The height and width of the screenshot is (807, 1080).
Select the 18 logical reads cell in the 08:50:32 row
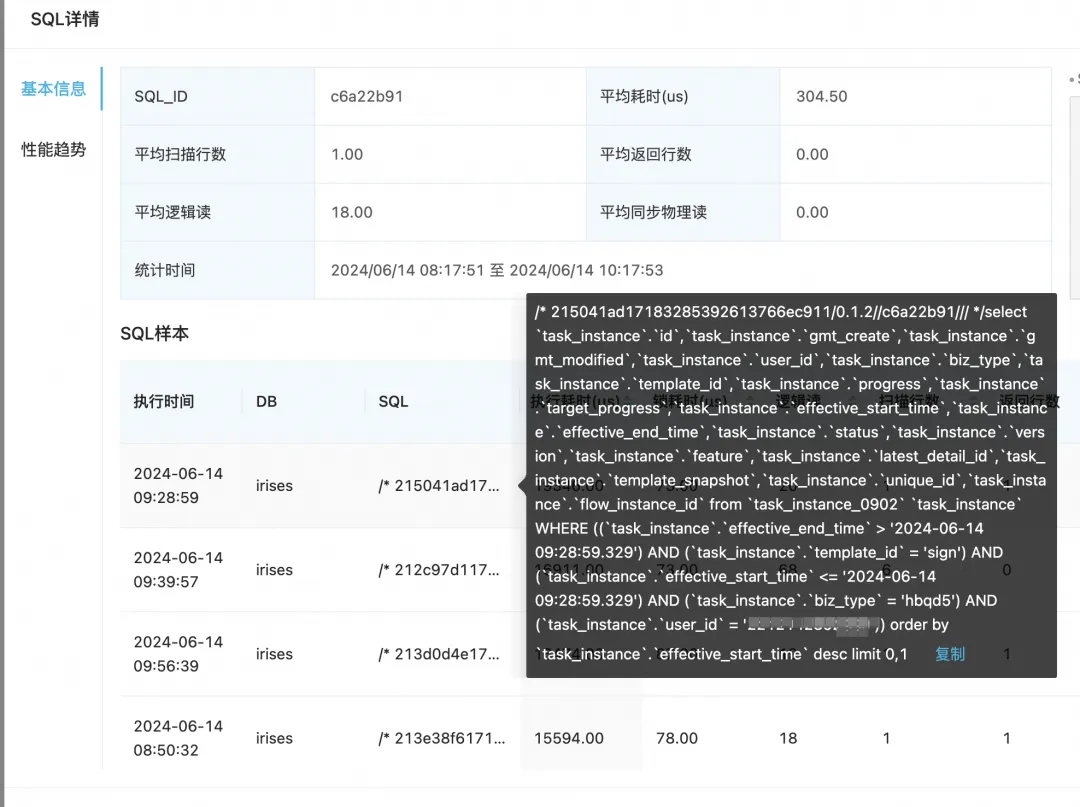coord(788,738)
